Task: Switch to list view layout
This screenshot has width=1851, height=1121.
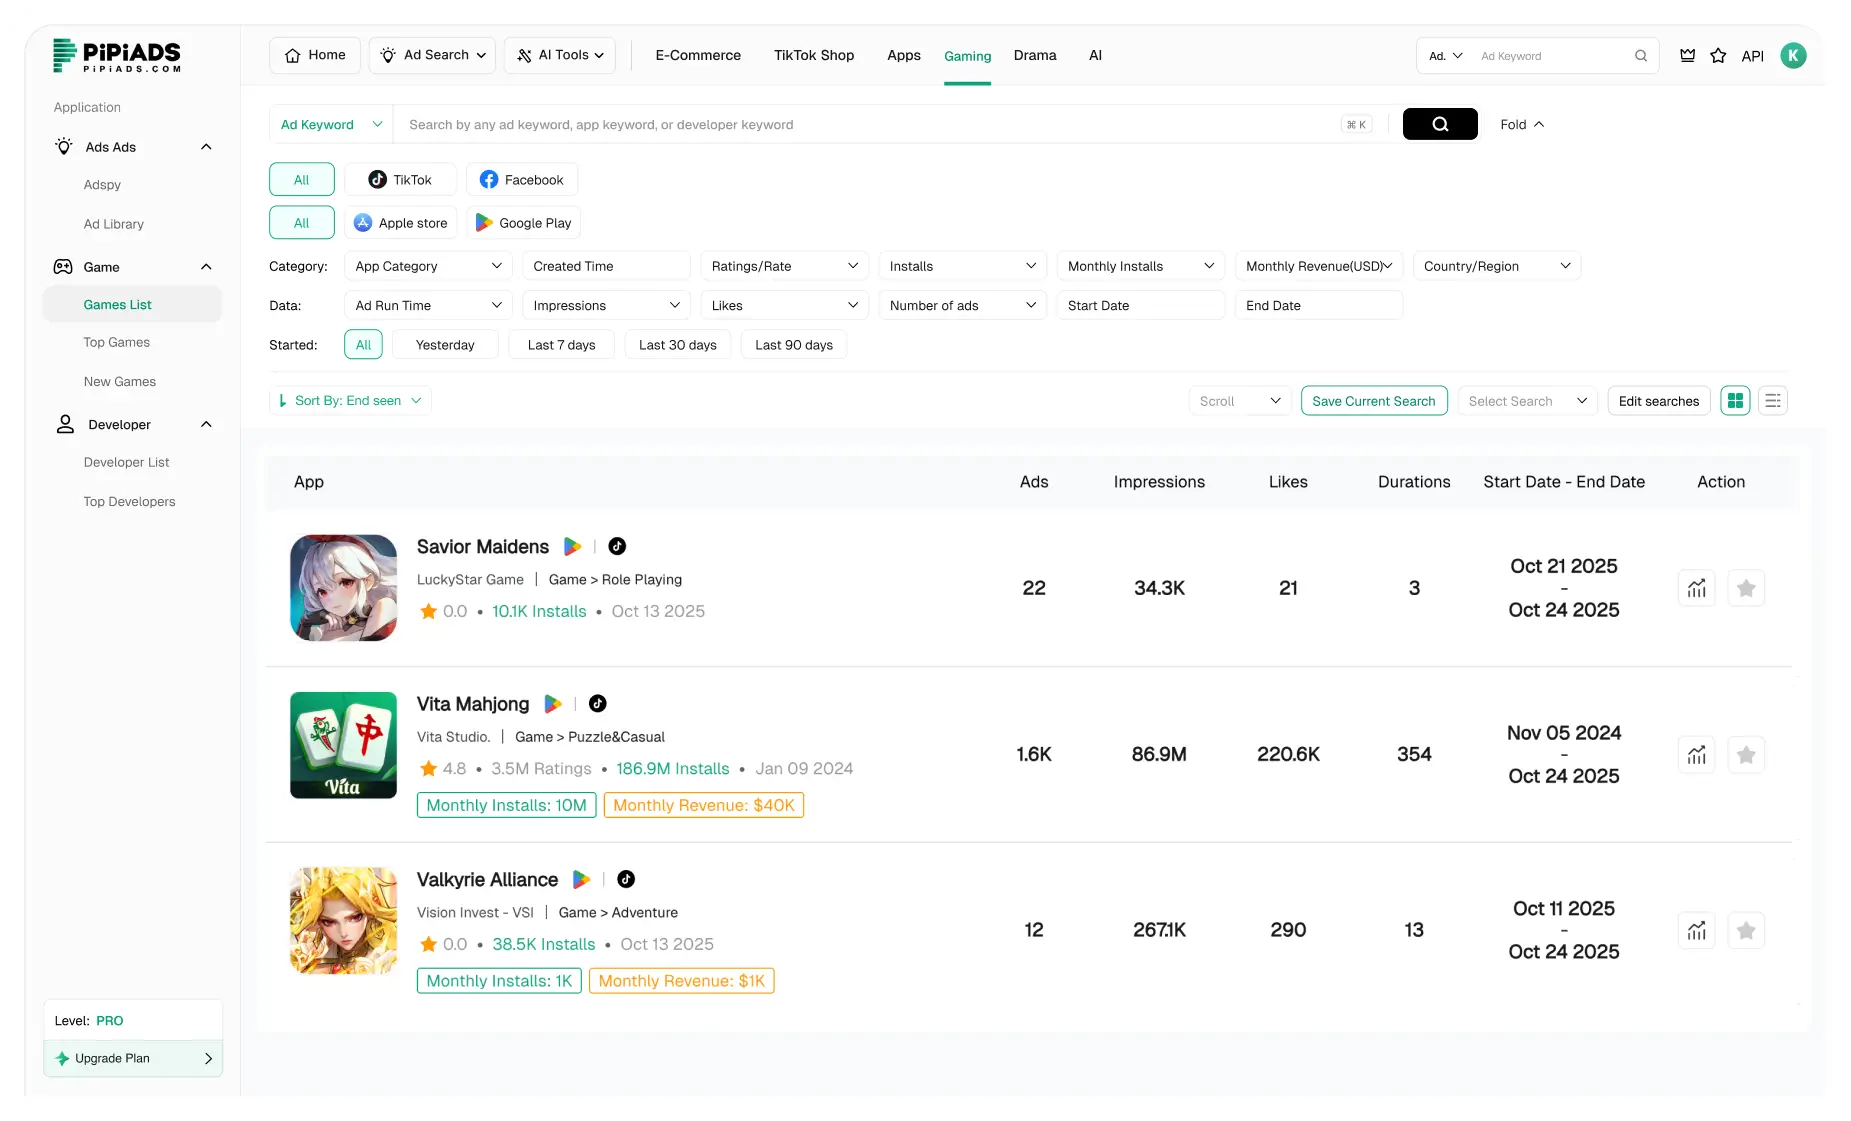Action: pos(1773,400)
